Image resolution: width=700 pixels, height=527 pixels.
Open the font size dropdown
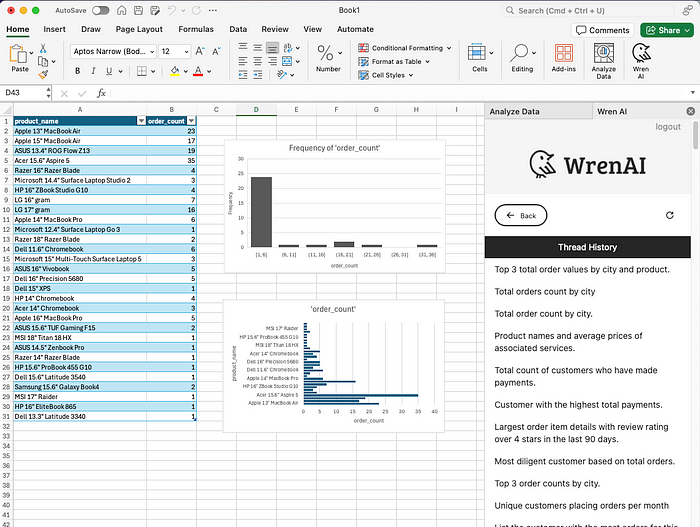coord(186,51)
